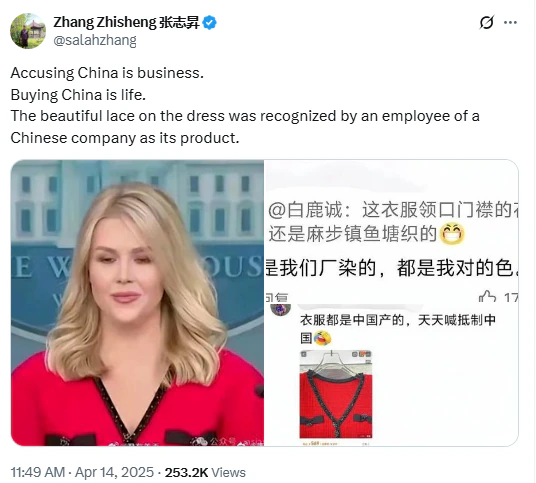The height and width of the screenshot is (483, 536).
Task: Click the comment text 衣服都是中国产的
Action: pos(352,320)
